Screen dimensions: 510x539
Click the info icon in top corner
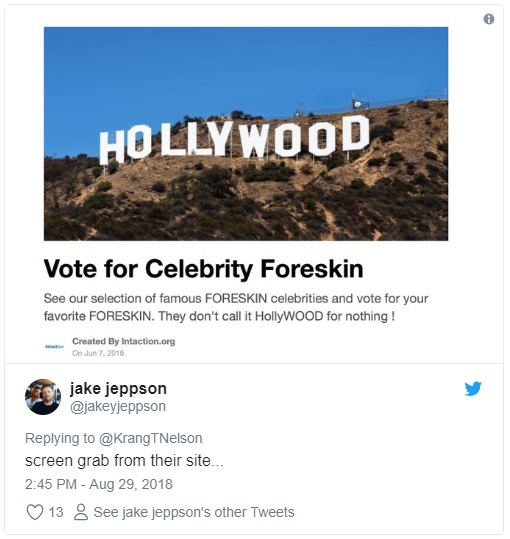coord(489,19)
